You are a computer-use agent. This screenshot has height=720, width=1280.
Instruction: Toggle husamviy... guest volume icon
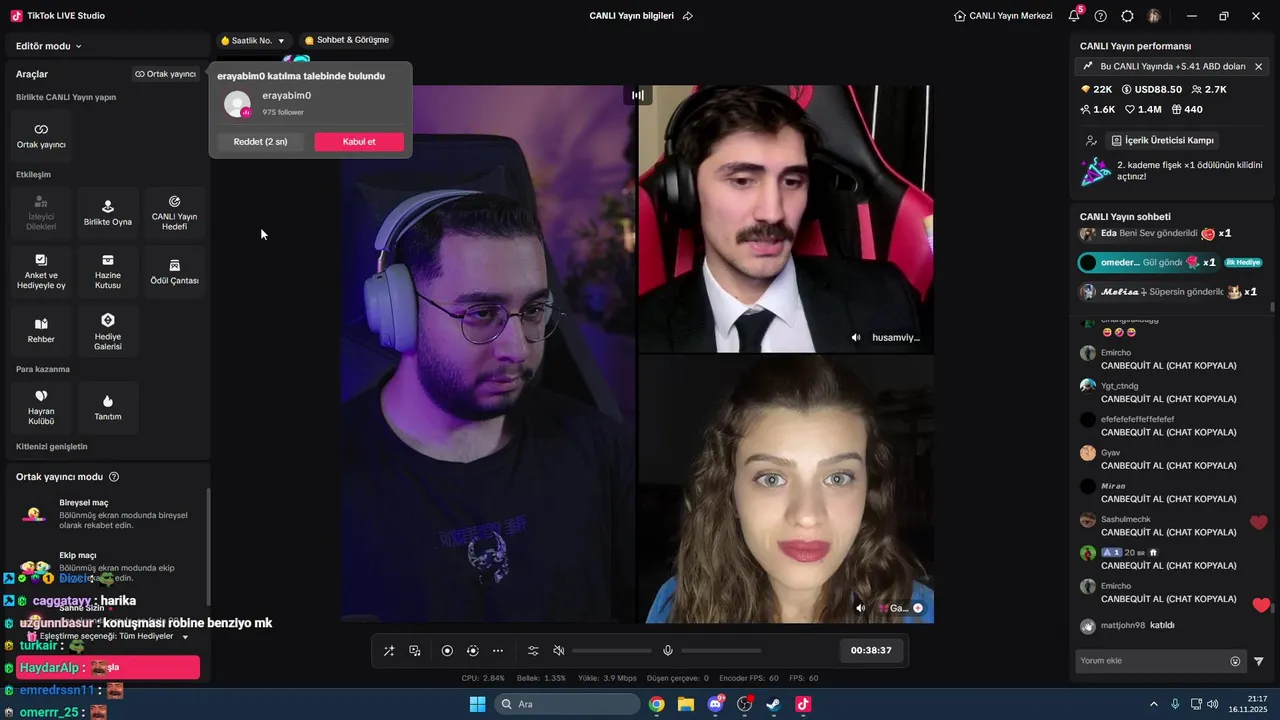point(856,338)
